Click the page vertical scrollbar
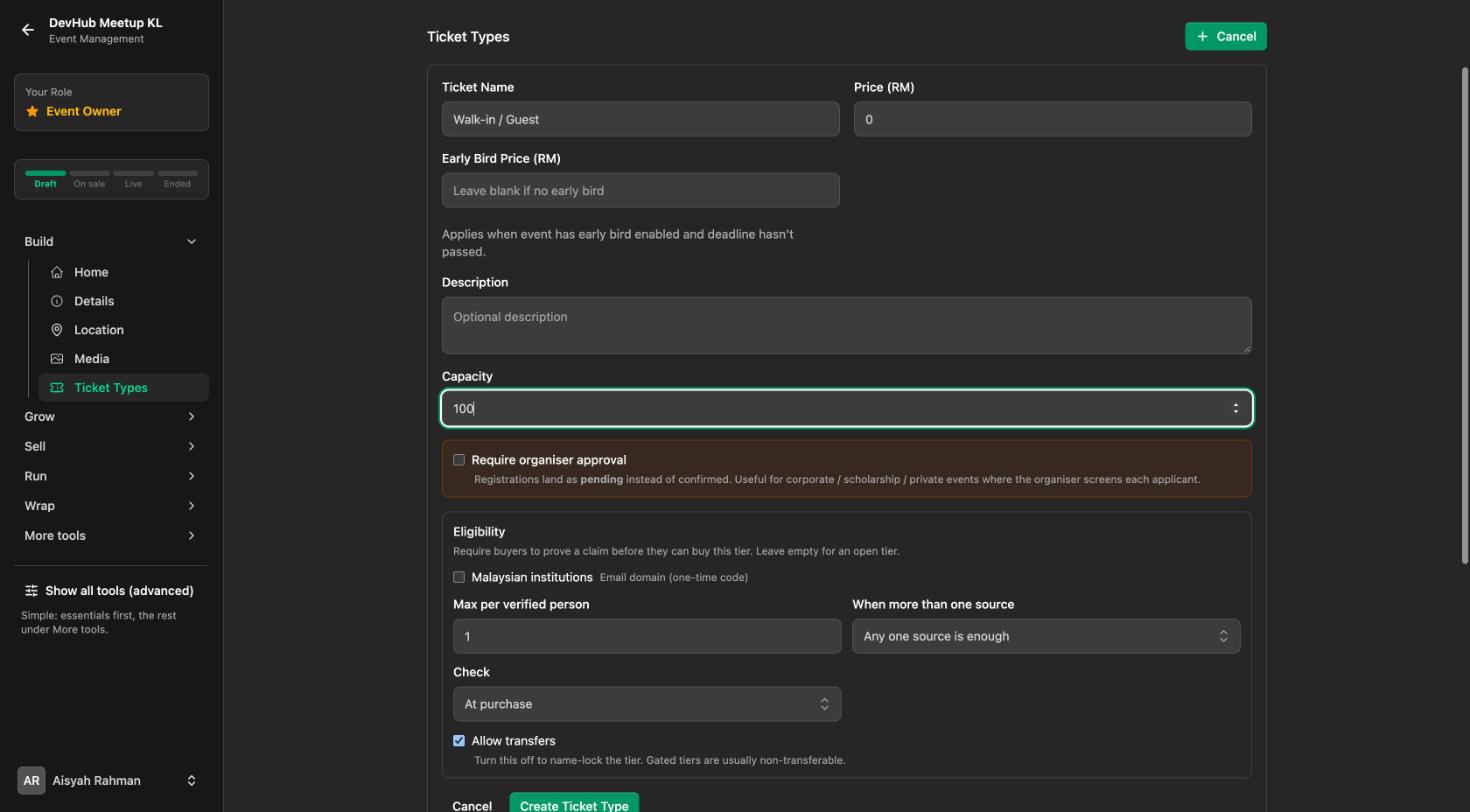This screenshot has height=812, width=1470. (1465, 315)
